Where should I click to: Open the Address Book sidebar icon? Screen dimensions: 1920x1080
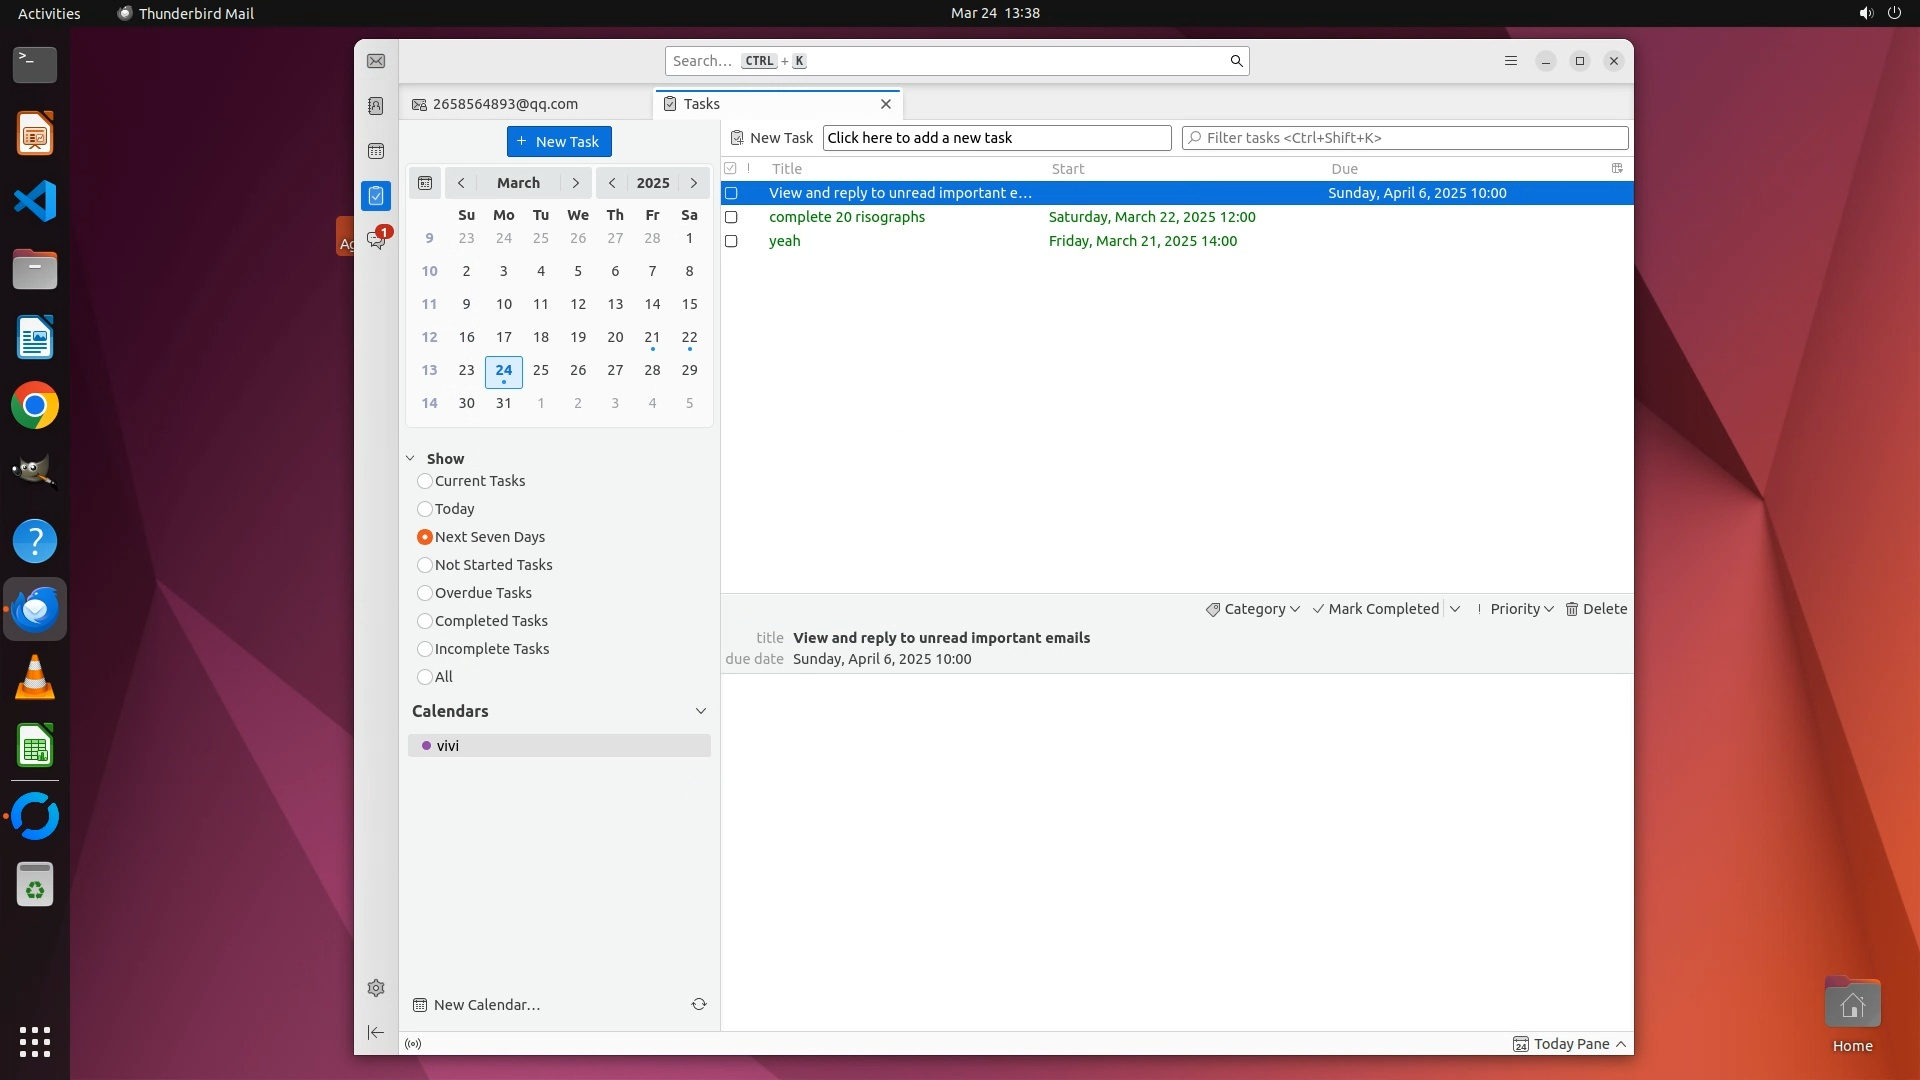point(376,106)
